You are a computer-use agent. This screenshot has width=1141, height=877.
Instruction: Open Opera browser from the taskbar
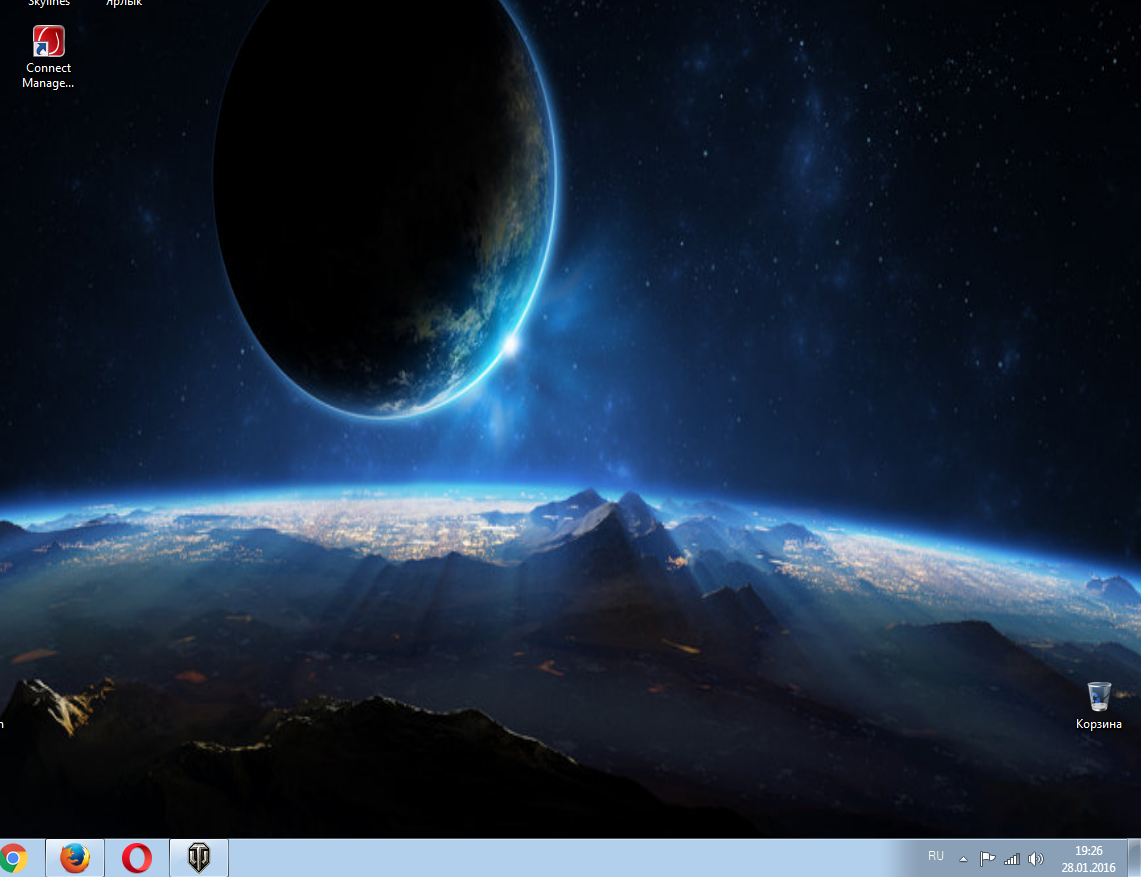pyautogui.click(x=137, y=858)
